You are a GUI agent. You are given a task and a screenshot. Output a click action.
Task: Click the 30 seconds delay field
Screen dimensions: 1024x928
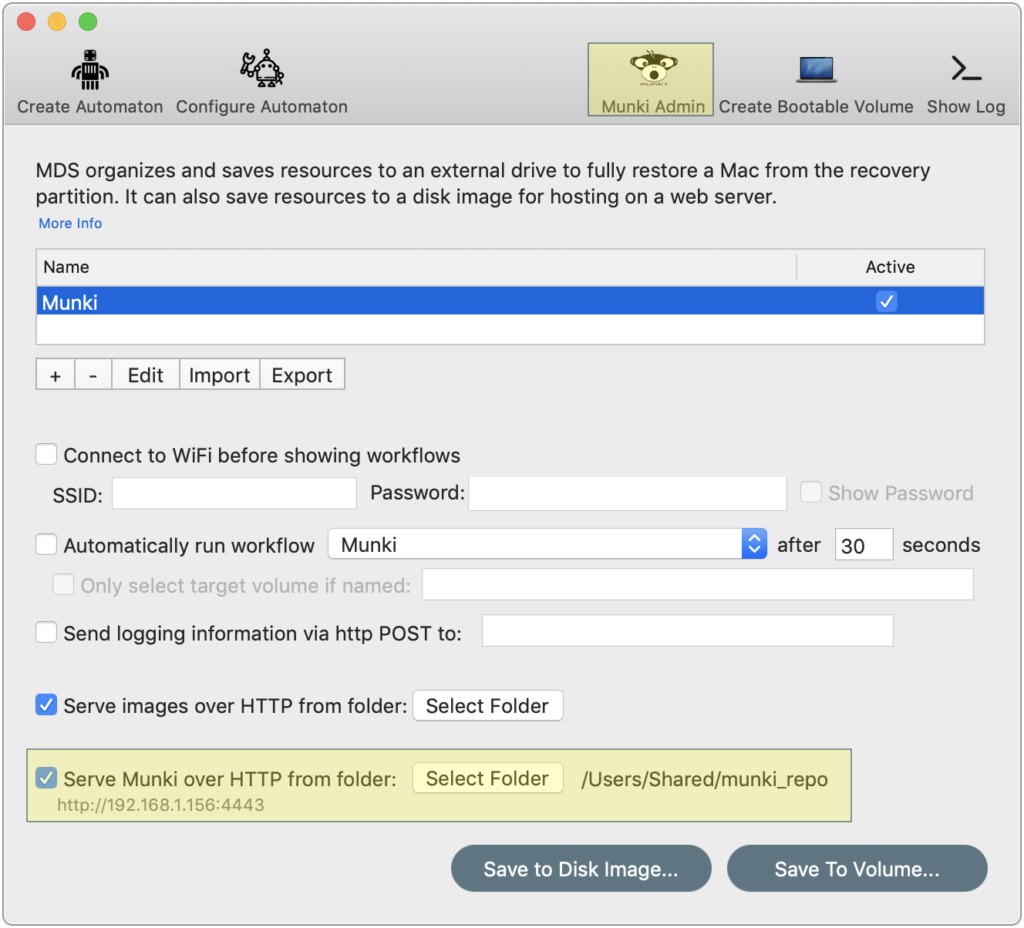click(x=864, y=545)
